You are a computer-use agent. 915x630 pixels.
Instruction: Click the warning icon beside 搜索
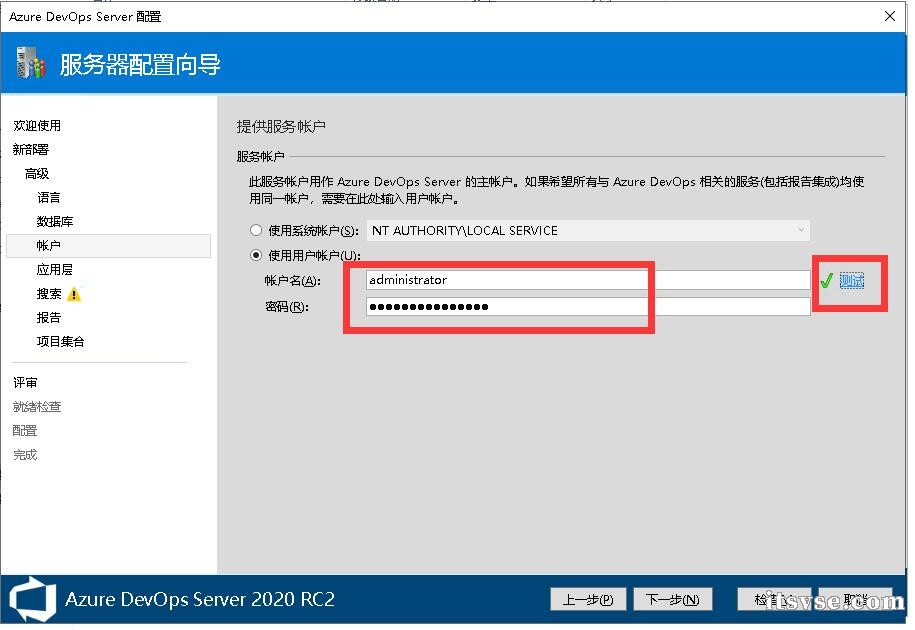tap(74, 294)
